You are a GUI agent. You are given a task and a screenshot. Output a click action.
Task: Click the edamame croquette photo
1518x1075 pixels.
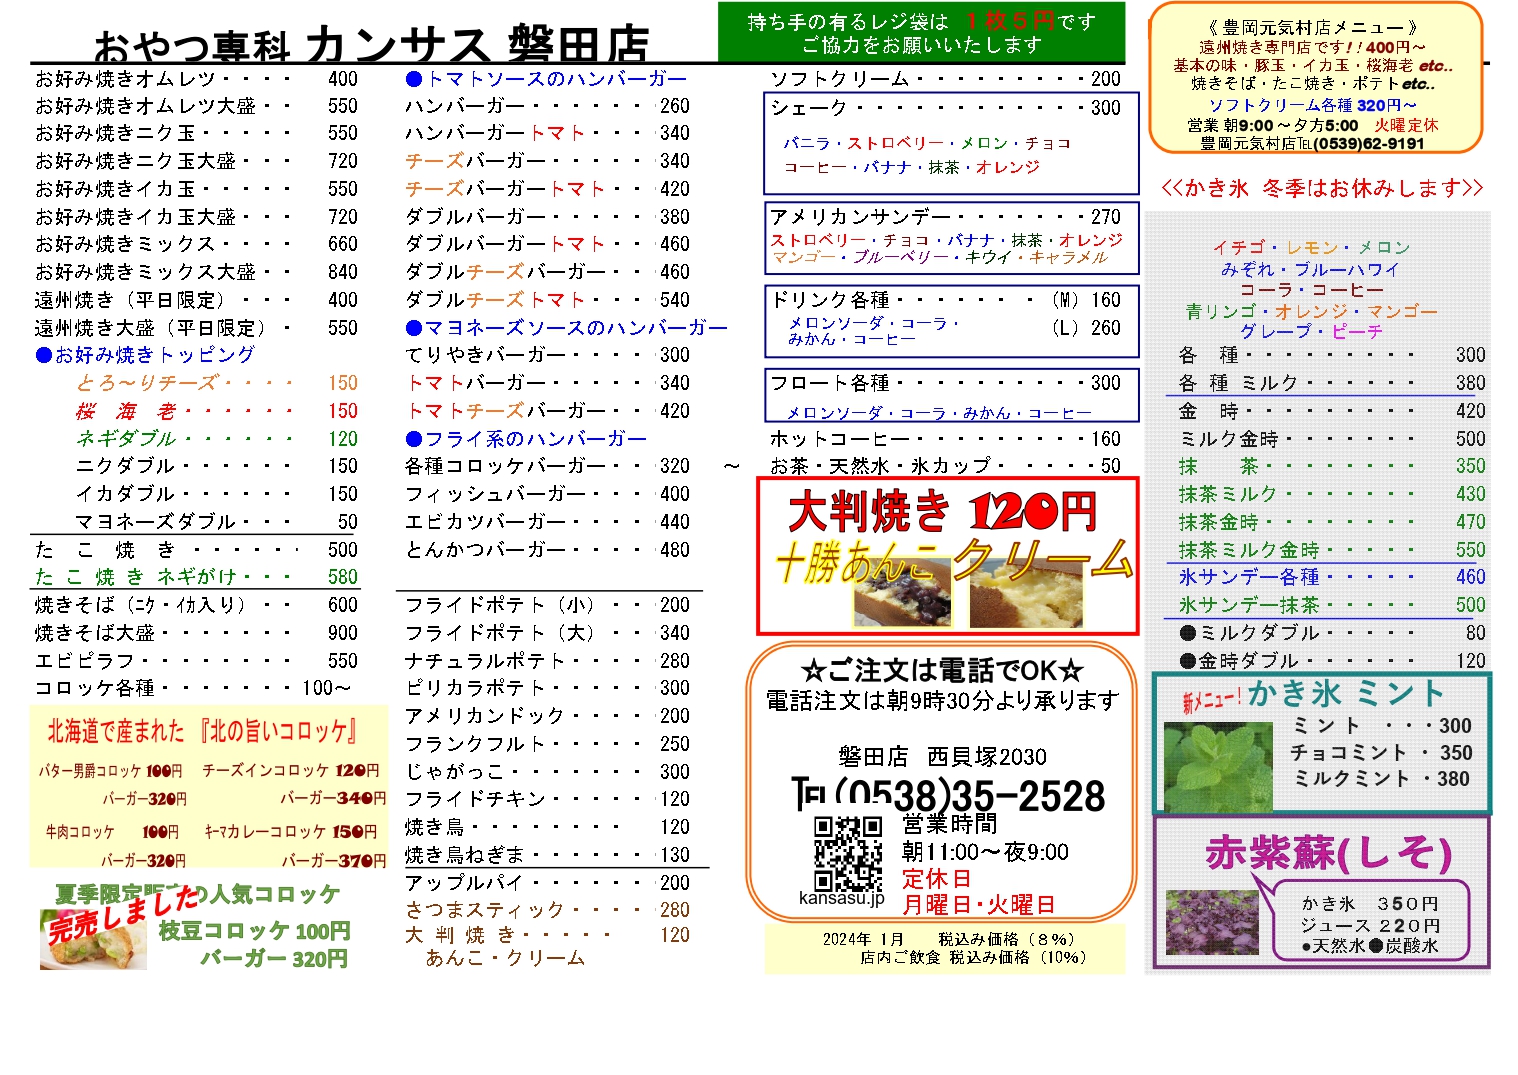[x=92, y=938]
